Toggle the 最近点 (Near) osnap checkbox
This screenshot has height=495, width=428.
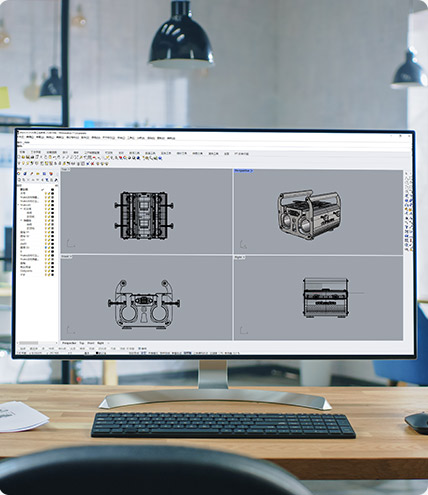tap(33, 349)
